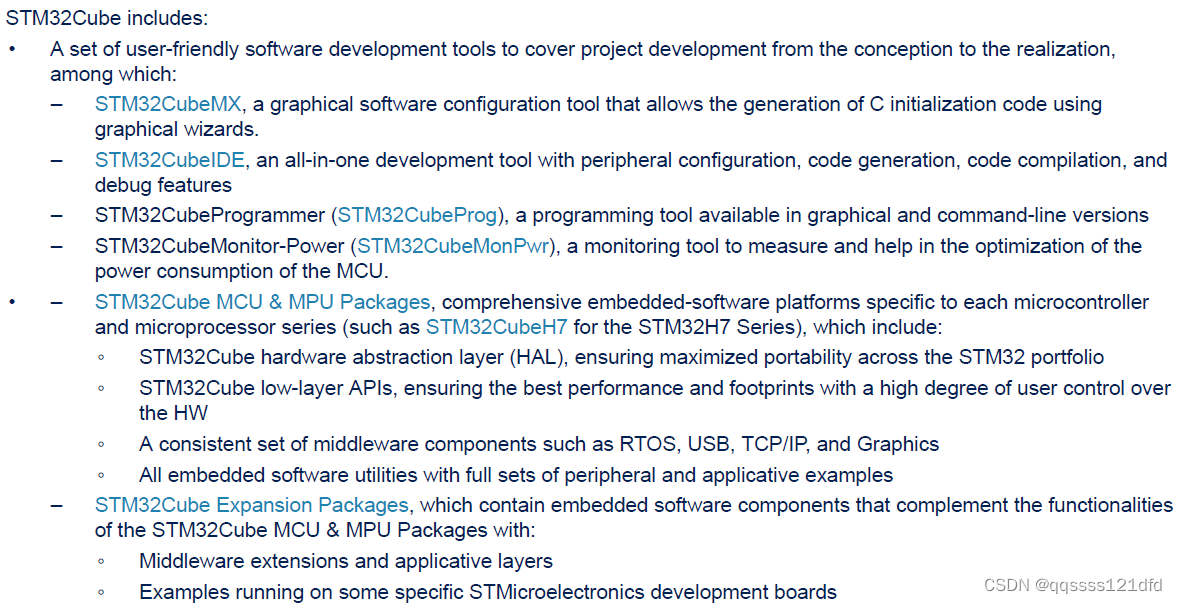Open the STM32CubeIDE link
This screenshot has width=1177, height=603.
tap(170, 160)
